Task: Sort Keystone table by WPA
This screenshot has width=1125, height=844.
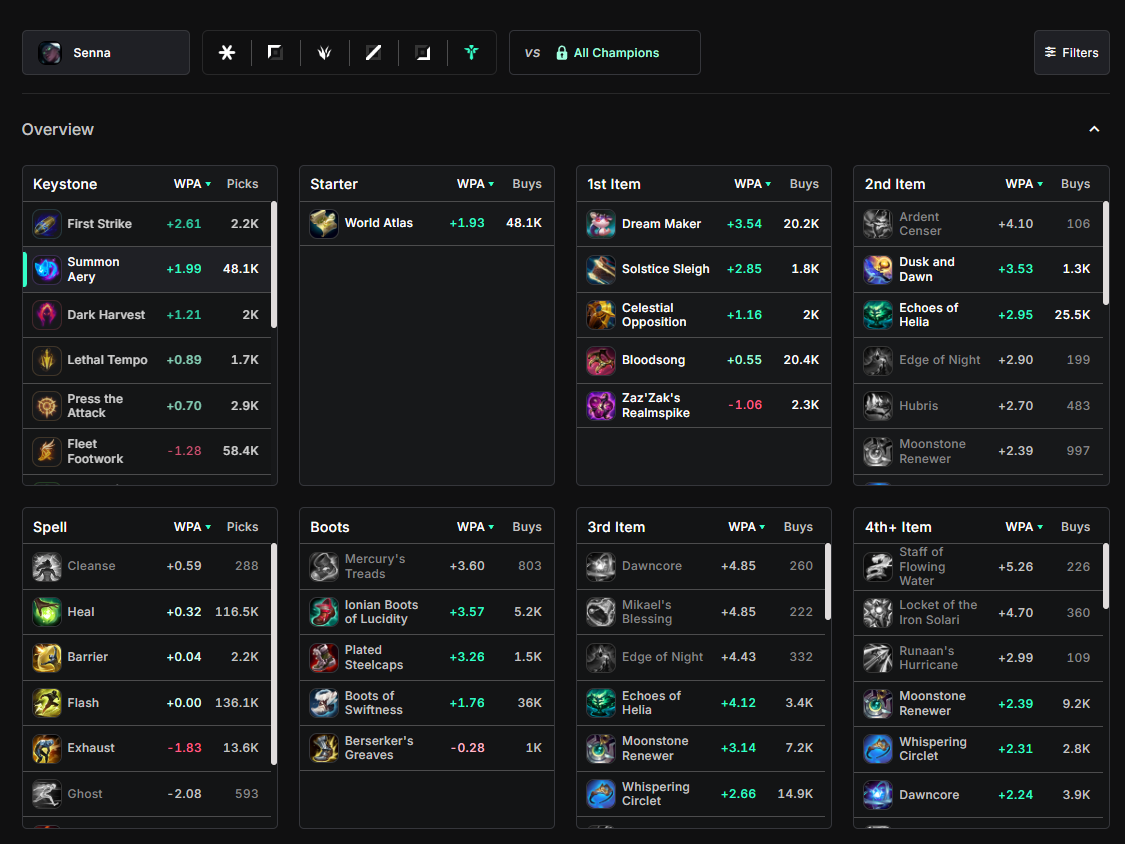Action: tap(192, 184)
